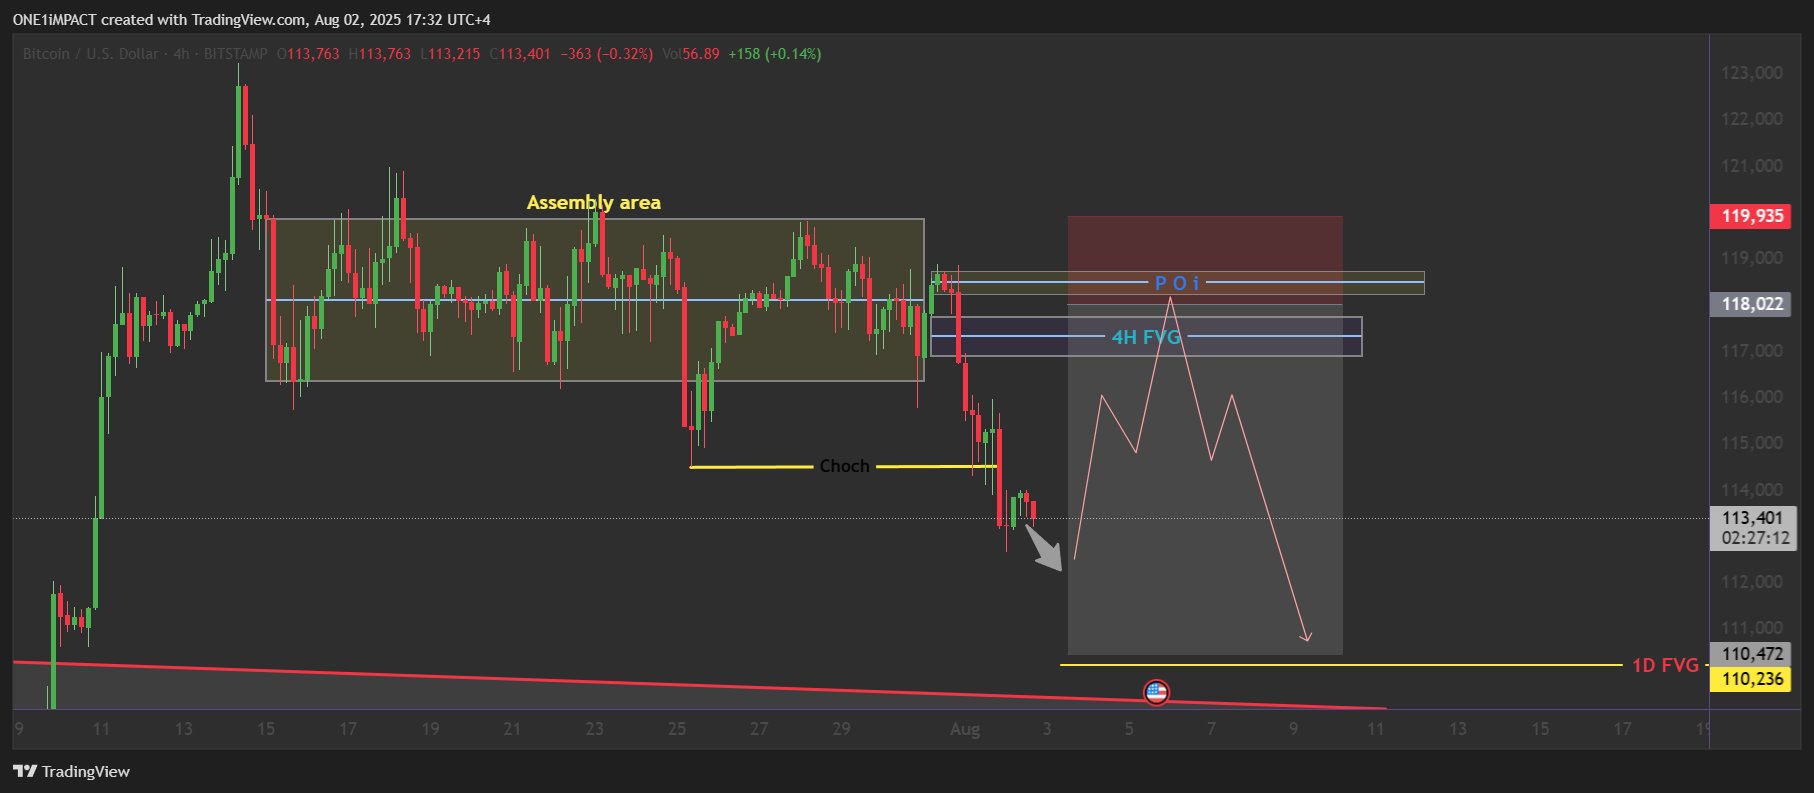Click the 116,000 price axis value
The image size is (1814, 793).
1751,397
